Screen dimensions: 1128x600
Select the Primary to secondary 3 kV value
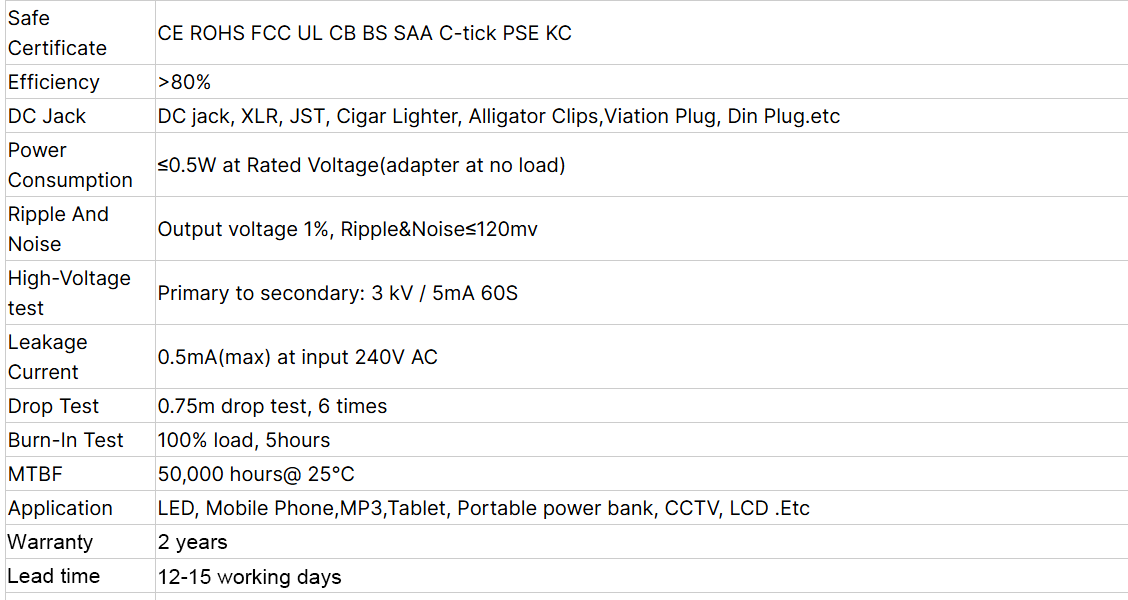[x=337, y=293]
